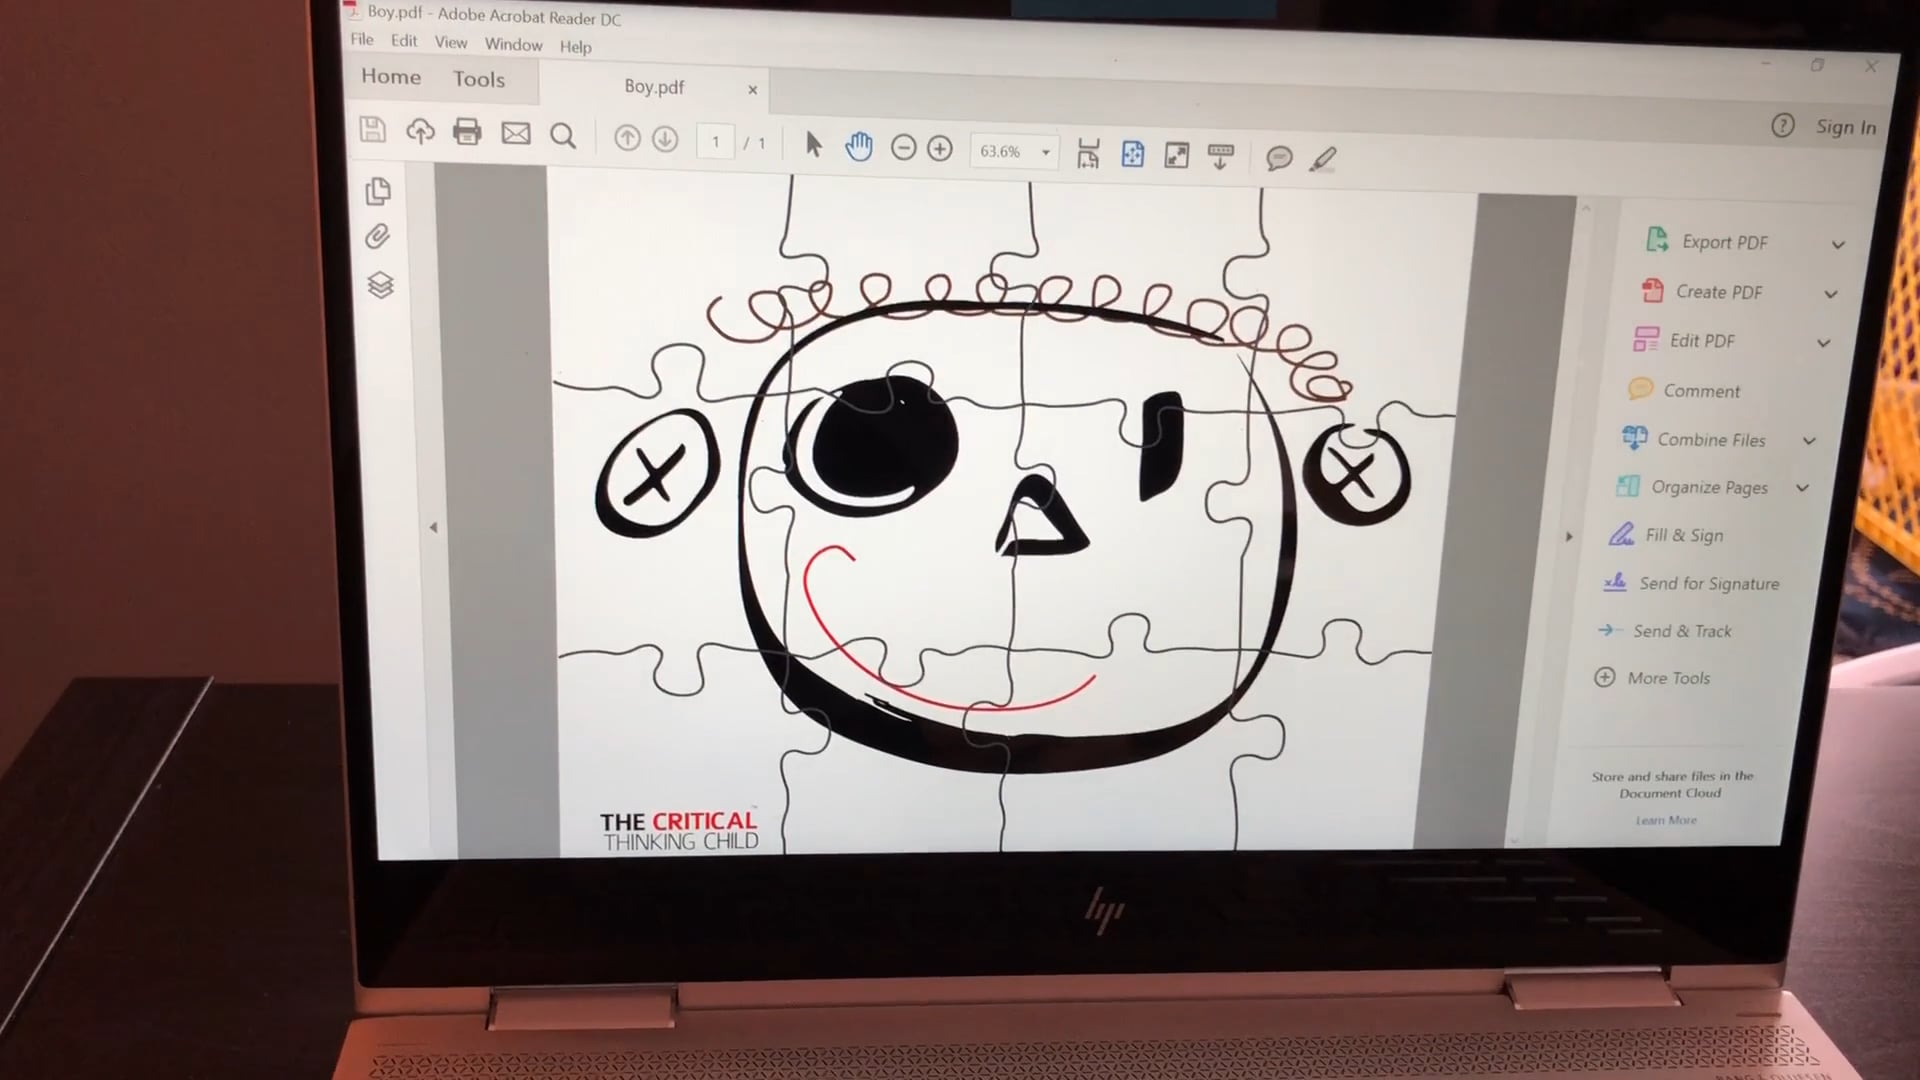Print the document using printer icon

coord(467,132)
